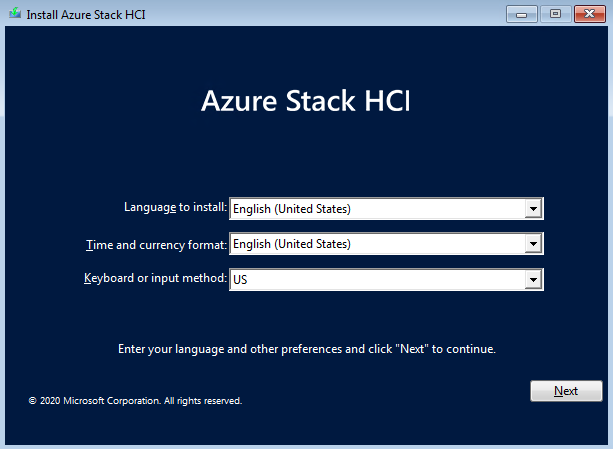Click the "Enter your language" instruction text
Viewport: 613px width, 449px height.
[306, 350]
